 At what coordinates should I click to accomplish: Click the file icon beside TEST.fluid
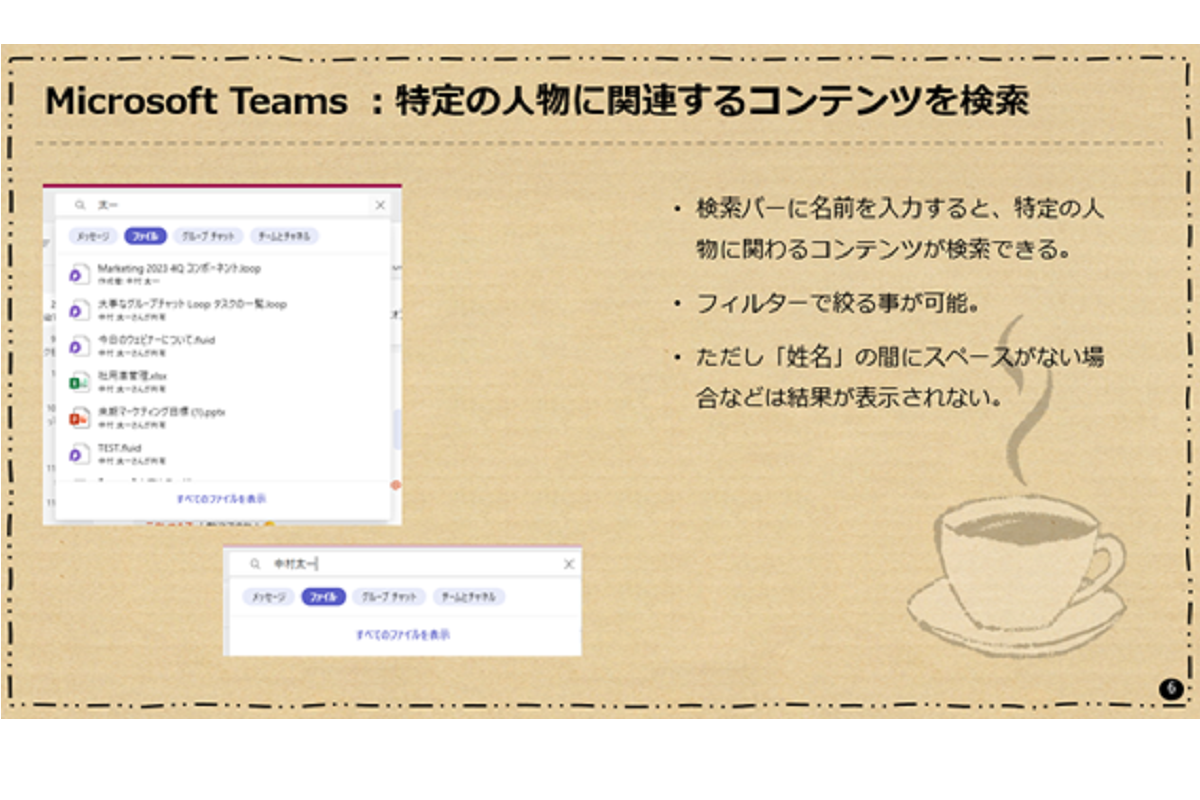pos(78,453)
